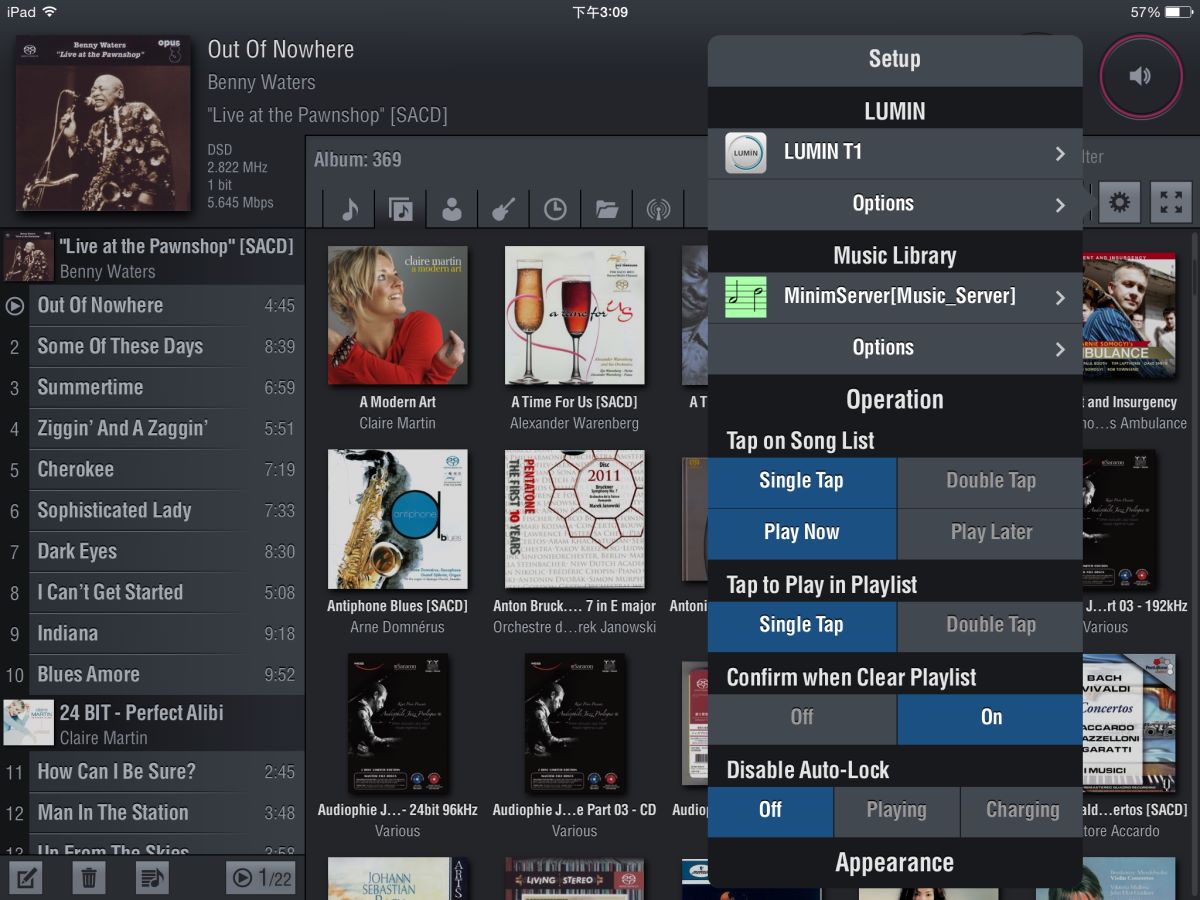This screenshot has width=1200, height=900.
Task: Play the track Dark Eyes
Action: (x=152, y=552)
